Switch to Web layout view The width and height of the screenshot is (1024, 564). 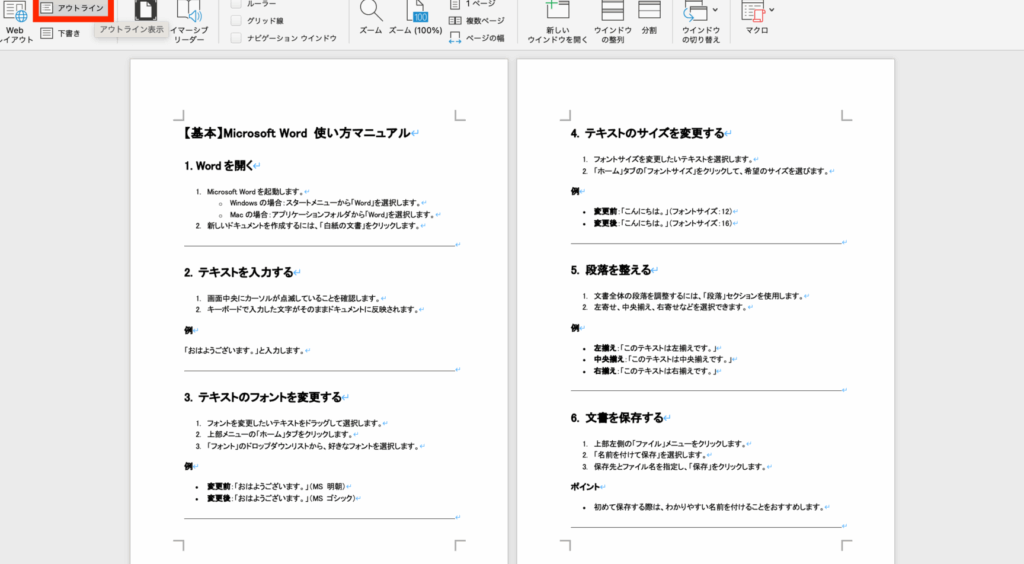(x=15, y=20)
